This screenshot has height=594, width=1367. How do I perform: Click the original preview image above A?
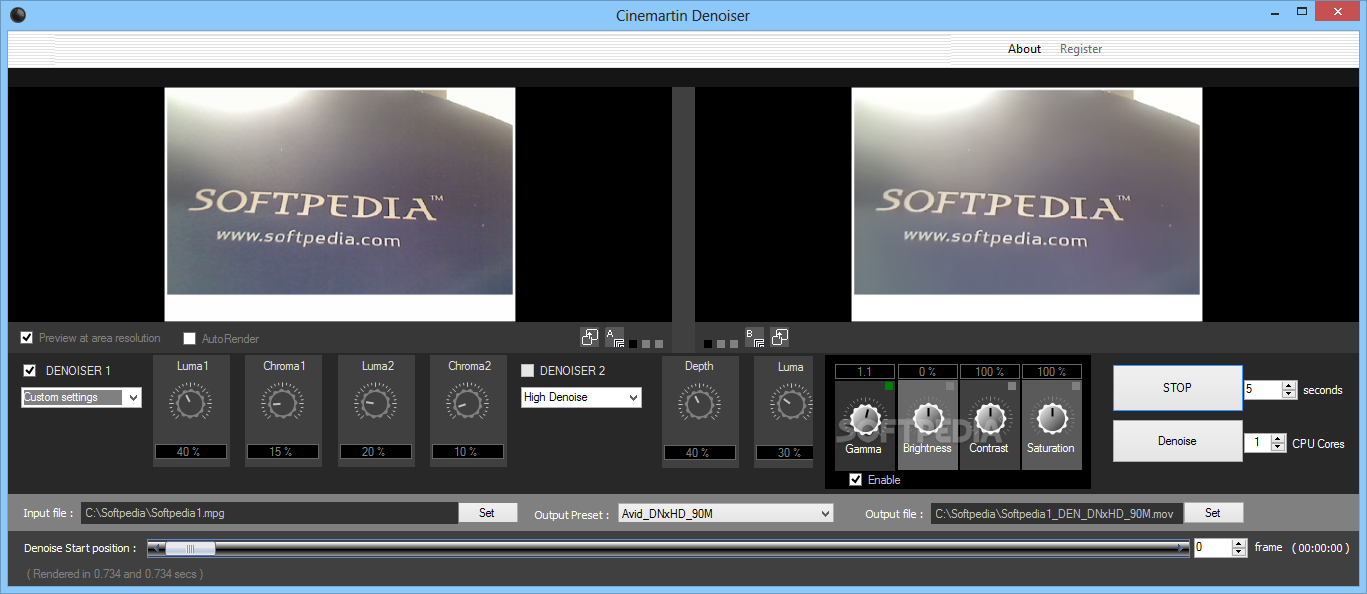[340, 204]
